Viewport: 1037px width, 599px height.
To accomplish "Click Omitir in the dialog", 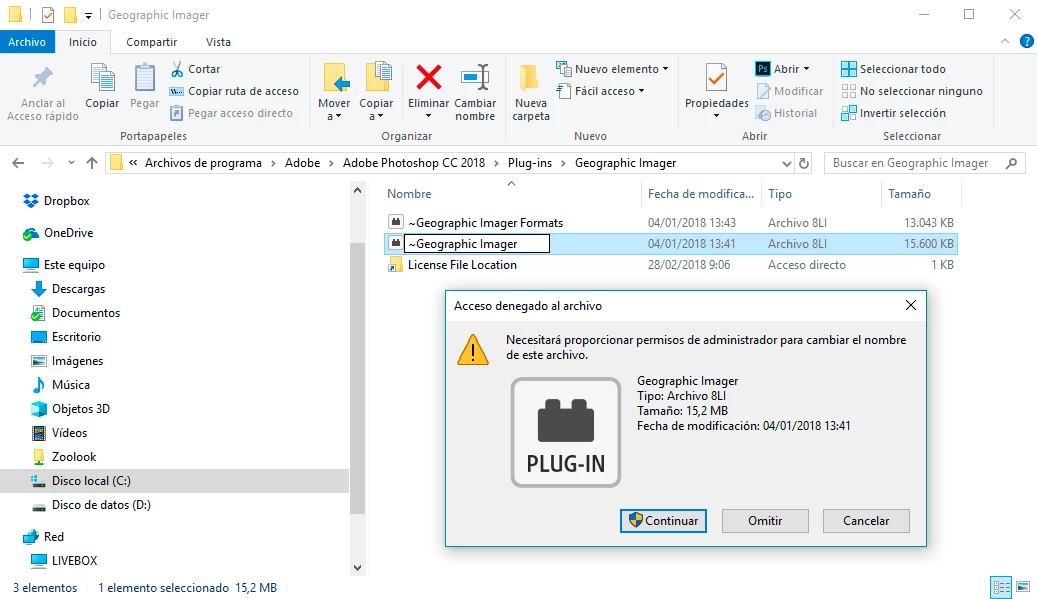I will 765,521.
